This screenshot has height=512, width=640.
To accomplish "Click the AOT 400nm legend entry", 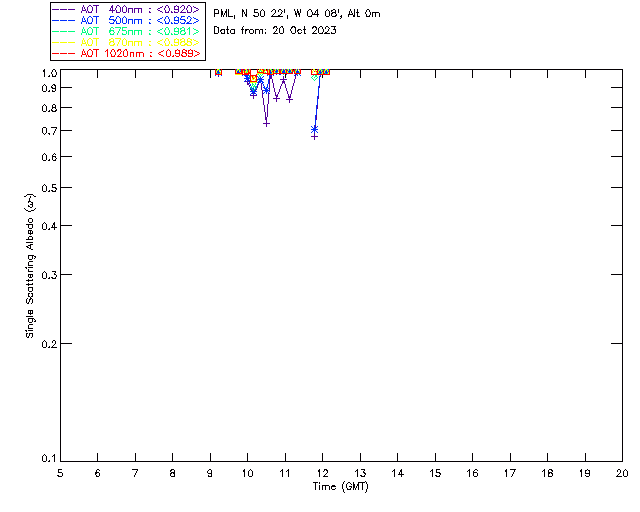I will 126,9.
